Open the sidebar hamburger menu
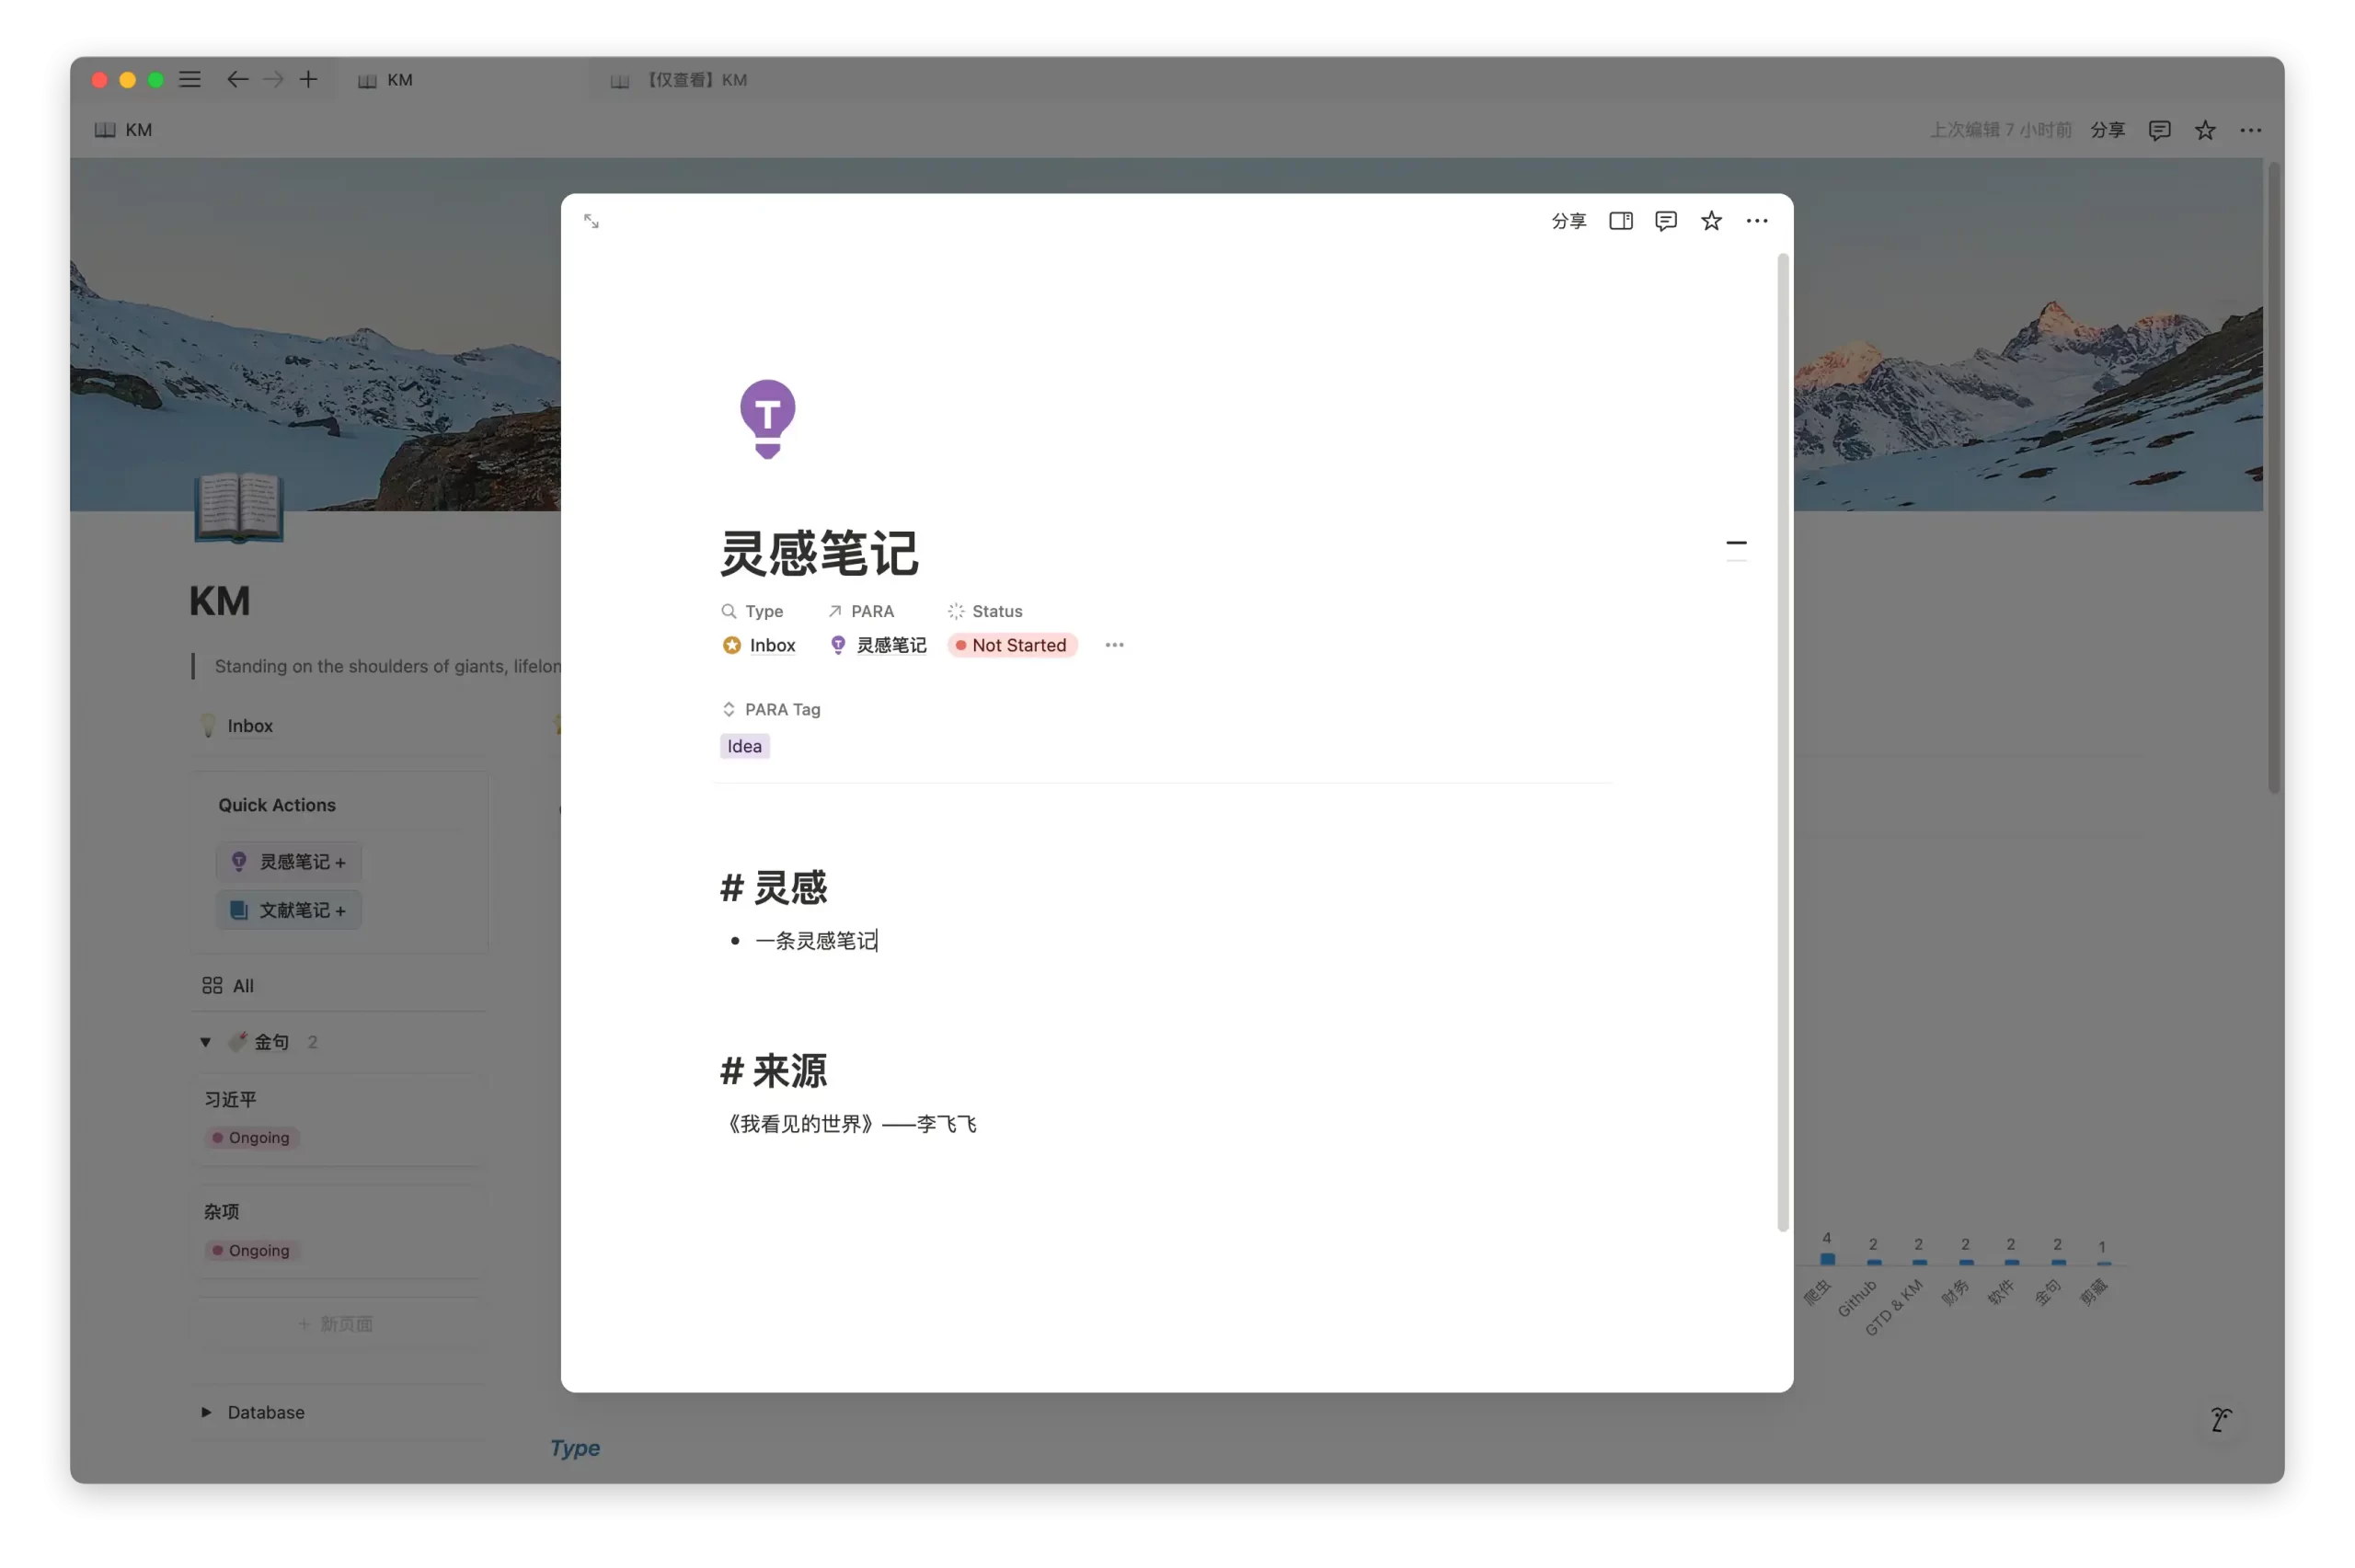2355x1568 pixels. [x=189, y=79]
